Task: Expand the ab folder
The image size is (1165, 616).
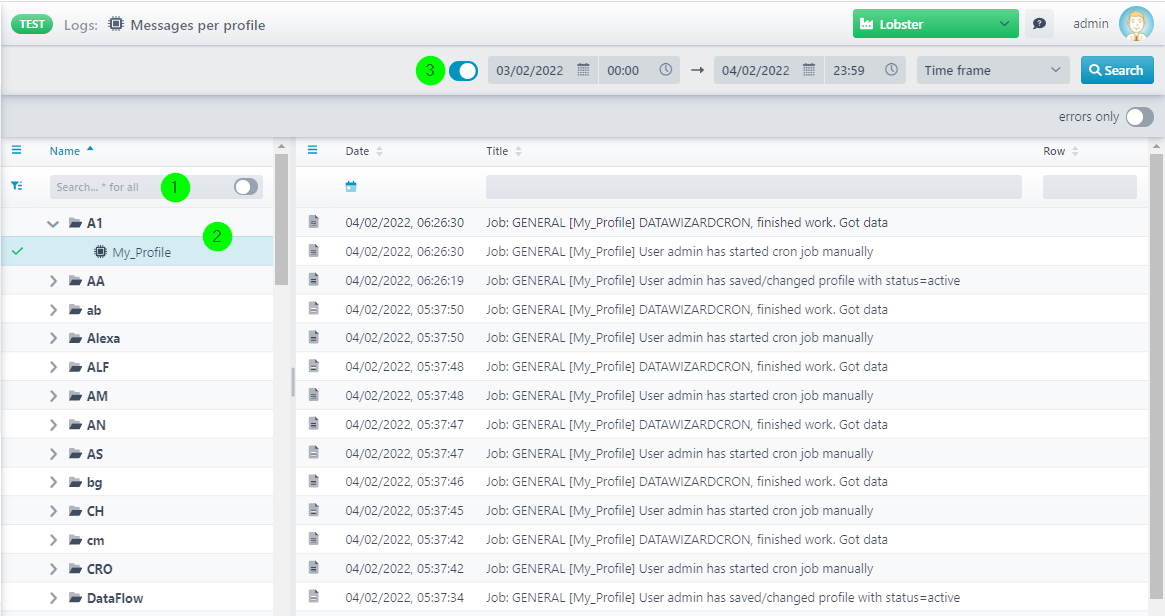Action: coord(53,310)
